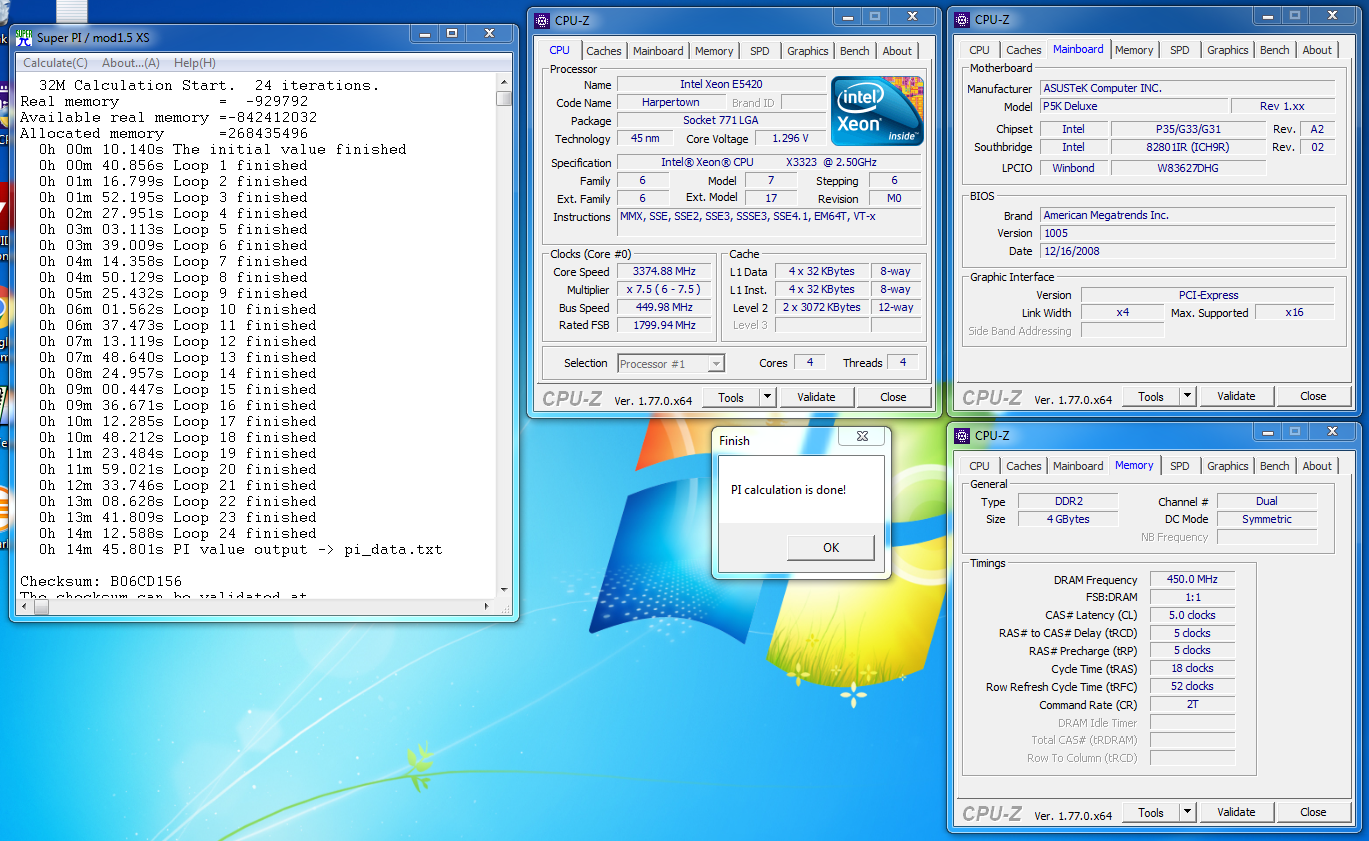Switch to SPD tab in the CPU-tab window
1369x841 pixels.
pyautogui.click(x=760, y=51)
